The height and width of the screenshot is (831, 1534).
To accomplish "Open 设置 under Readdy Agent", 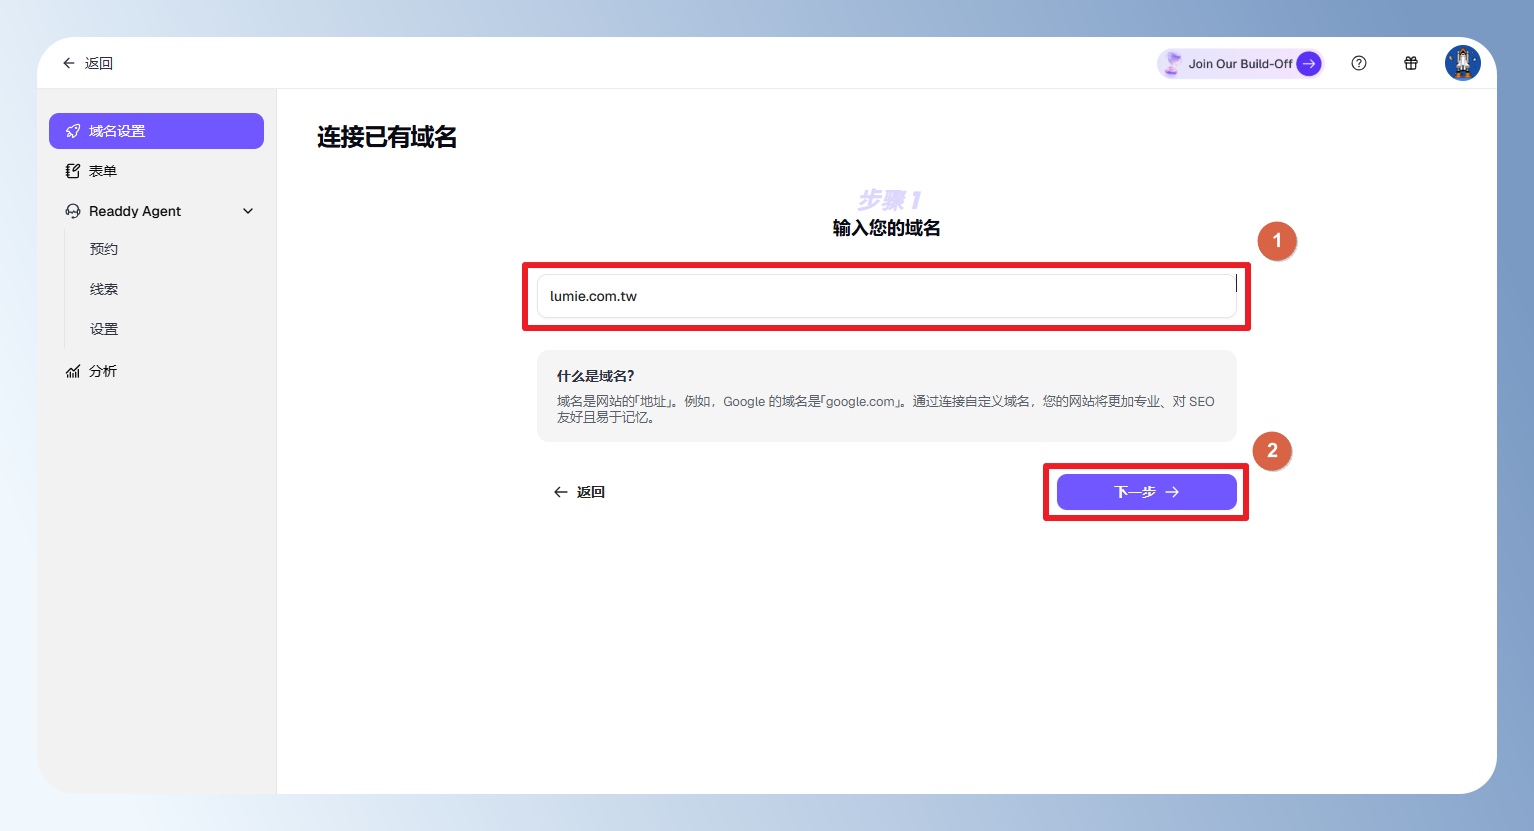I will [x=104, y=329].
